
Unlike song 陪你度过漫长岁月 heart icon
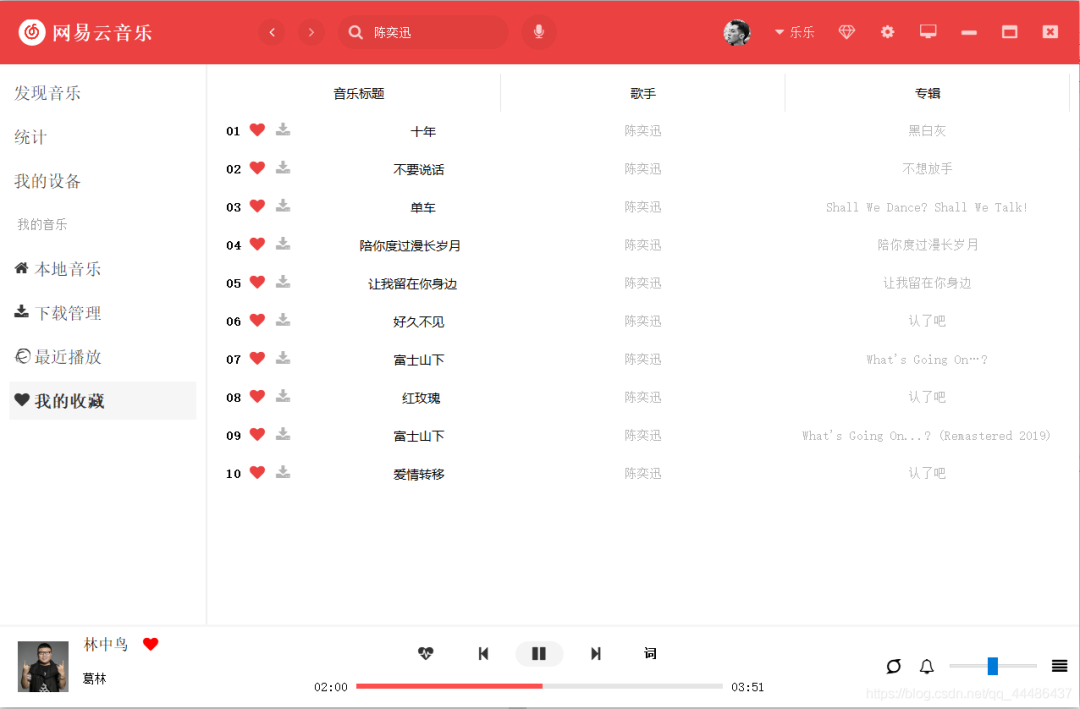pyautogui.click(x=257, y=244)
